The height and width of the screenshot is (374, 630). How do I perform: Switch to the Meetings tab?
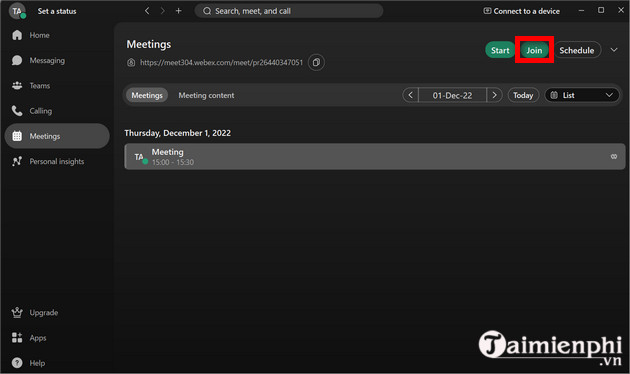147,95
